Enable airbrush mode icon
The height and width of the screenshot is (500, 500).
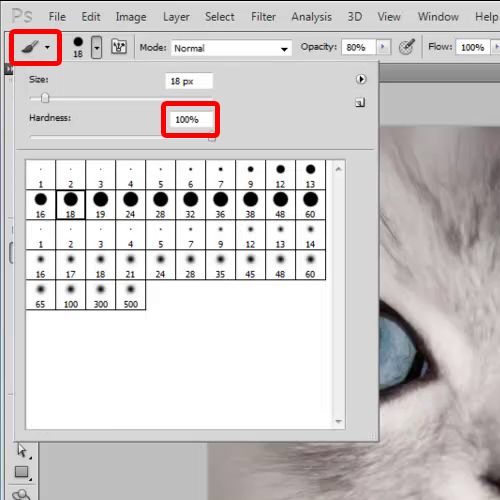pyautogui.click(x=407, y=47)
